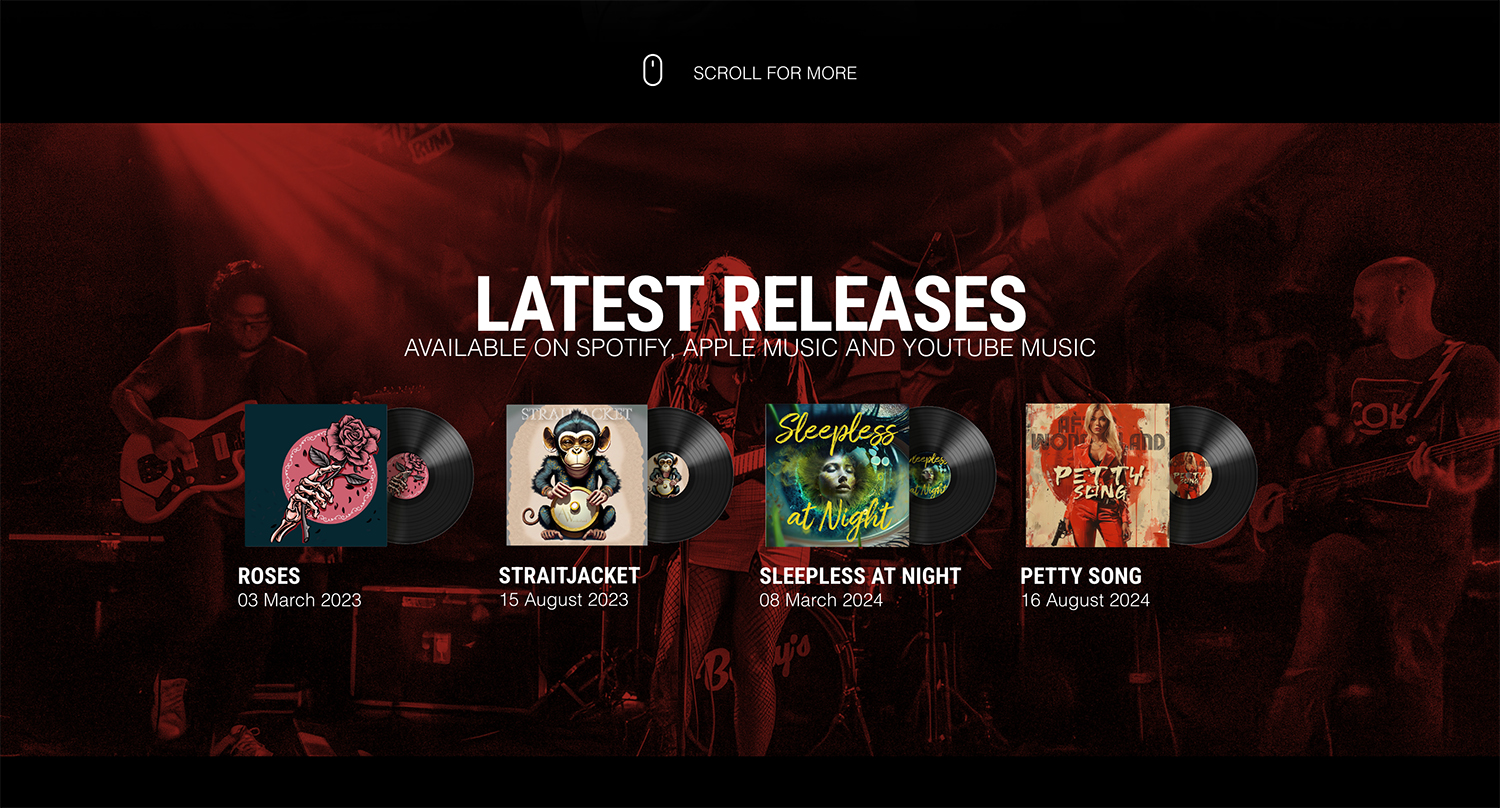
Task: Select the STRAITJACKET release title
Action: (569, 576)
